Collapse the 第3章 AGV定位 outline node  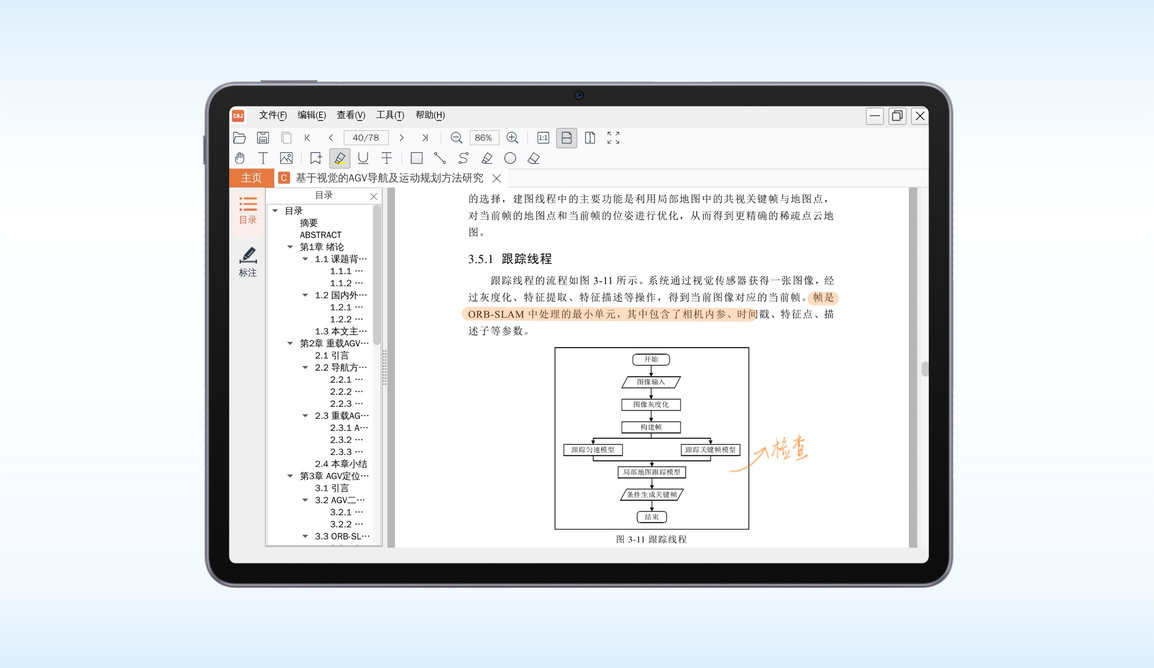(x=289, y=475)
